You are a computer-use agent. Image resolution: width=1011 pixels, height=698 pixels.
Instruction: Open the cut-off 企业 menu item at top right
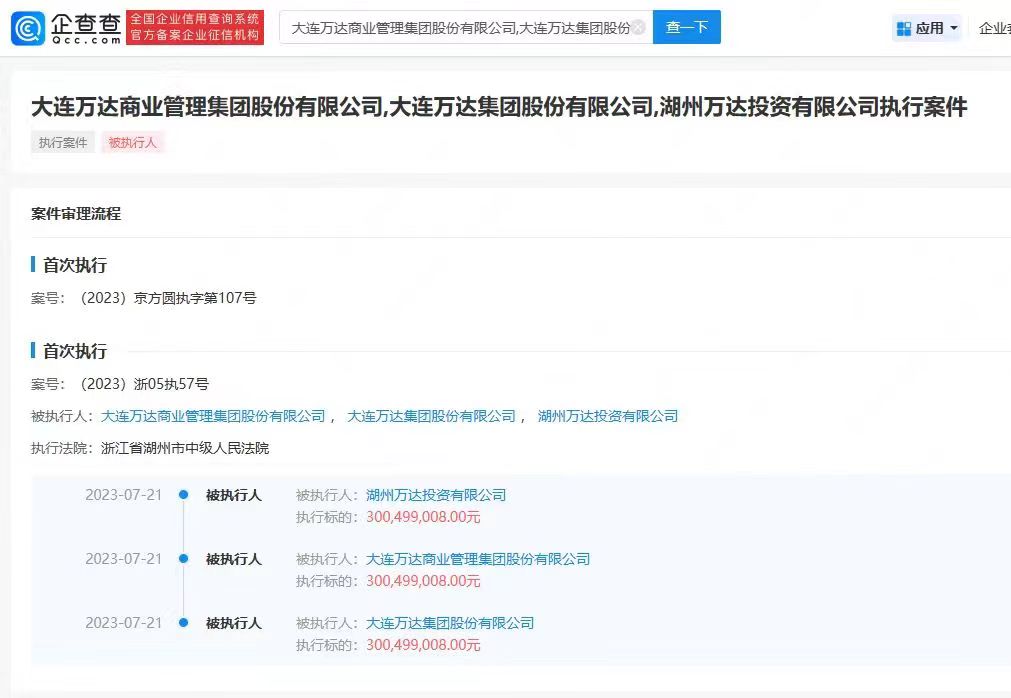tap(994, 28)
